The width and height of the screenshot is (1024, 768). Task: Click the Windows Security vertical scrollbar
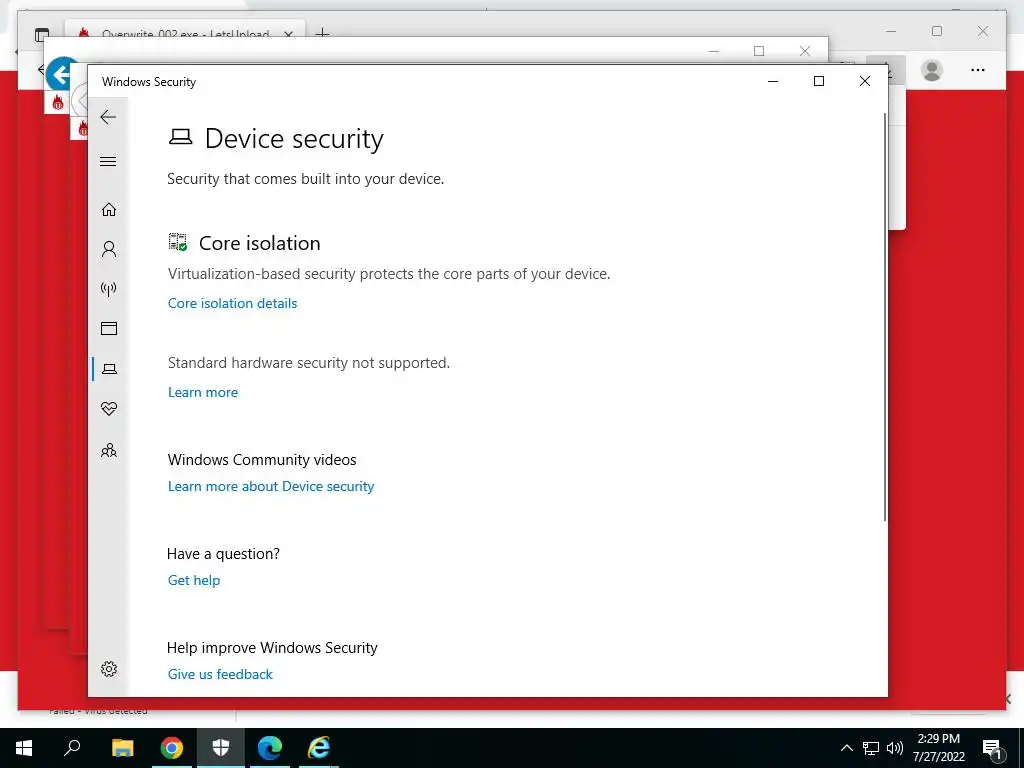pyautogui.click(x=885, y=317)
